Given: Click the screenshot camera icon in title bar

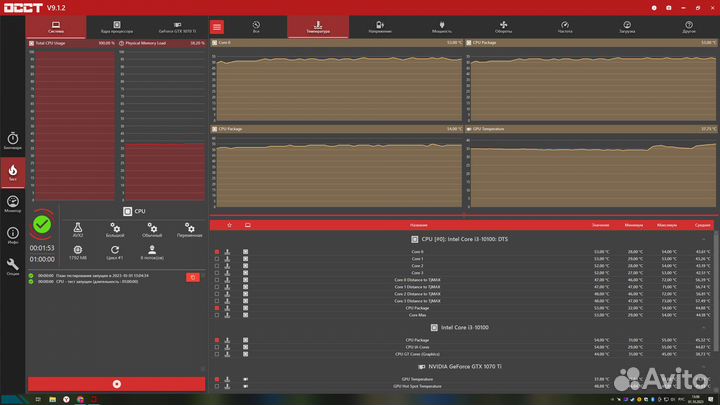Looking at the screenshot, I should (x=669, y=8).
